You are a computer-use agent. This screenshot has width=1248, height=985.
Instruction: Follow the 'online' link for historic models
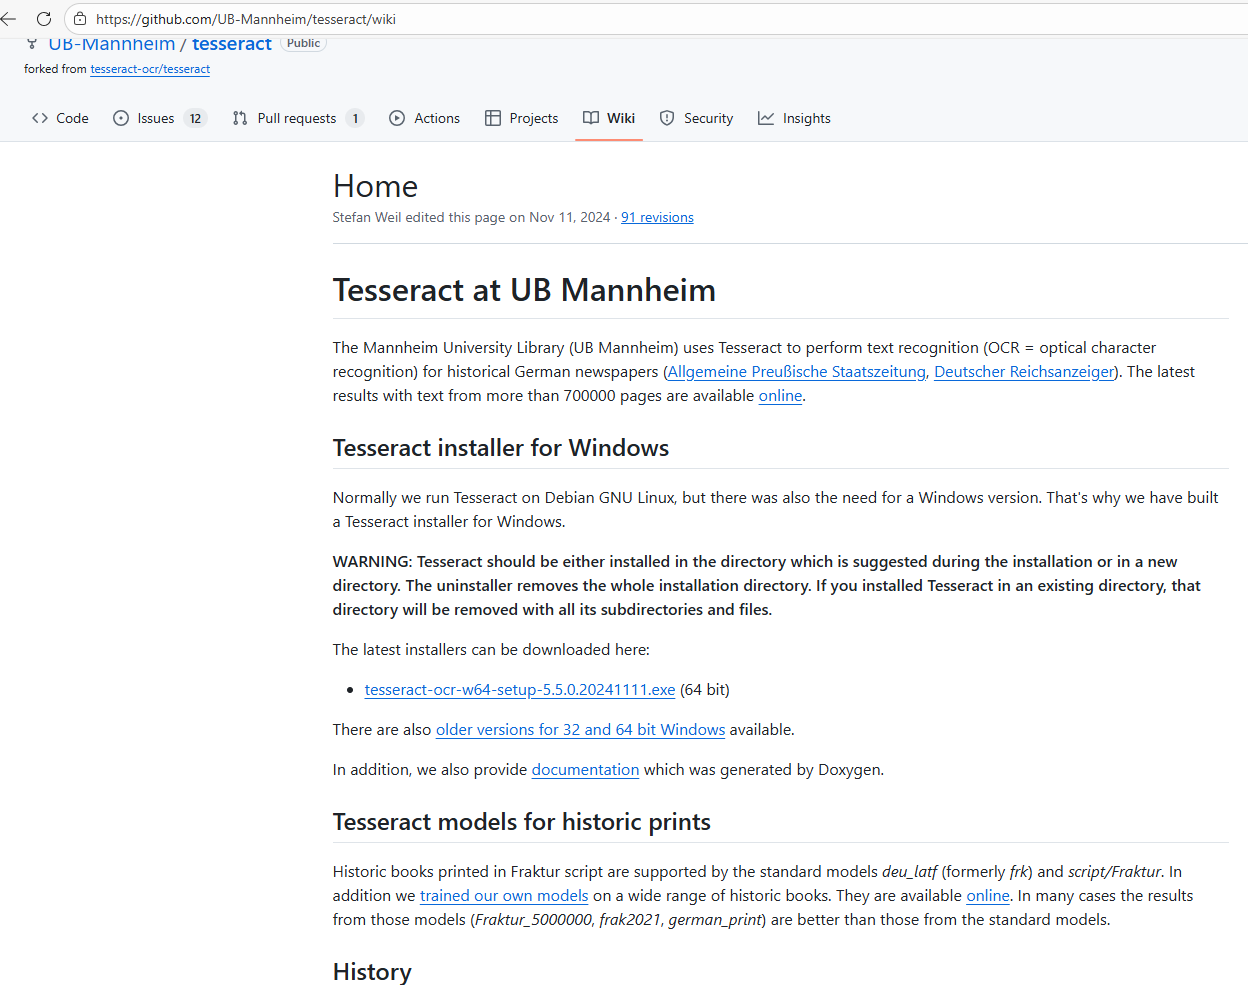tap(988, 896)
